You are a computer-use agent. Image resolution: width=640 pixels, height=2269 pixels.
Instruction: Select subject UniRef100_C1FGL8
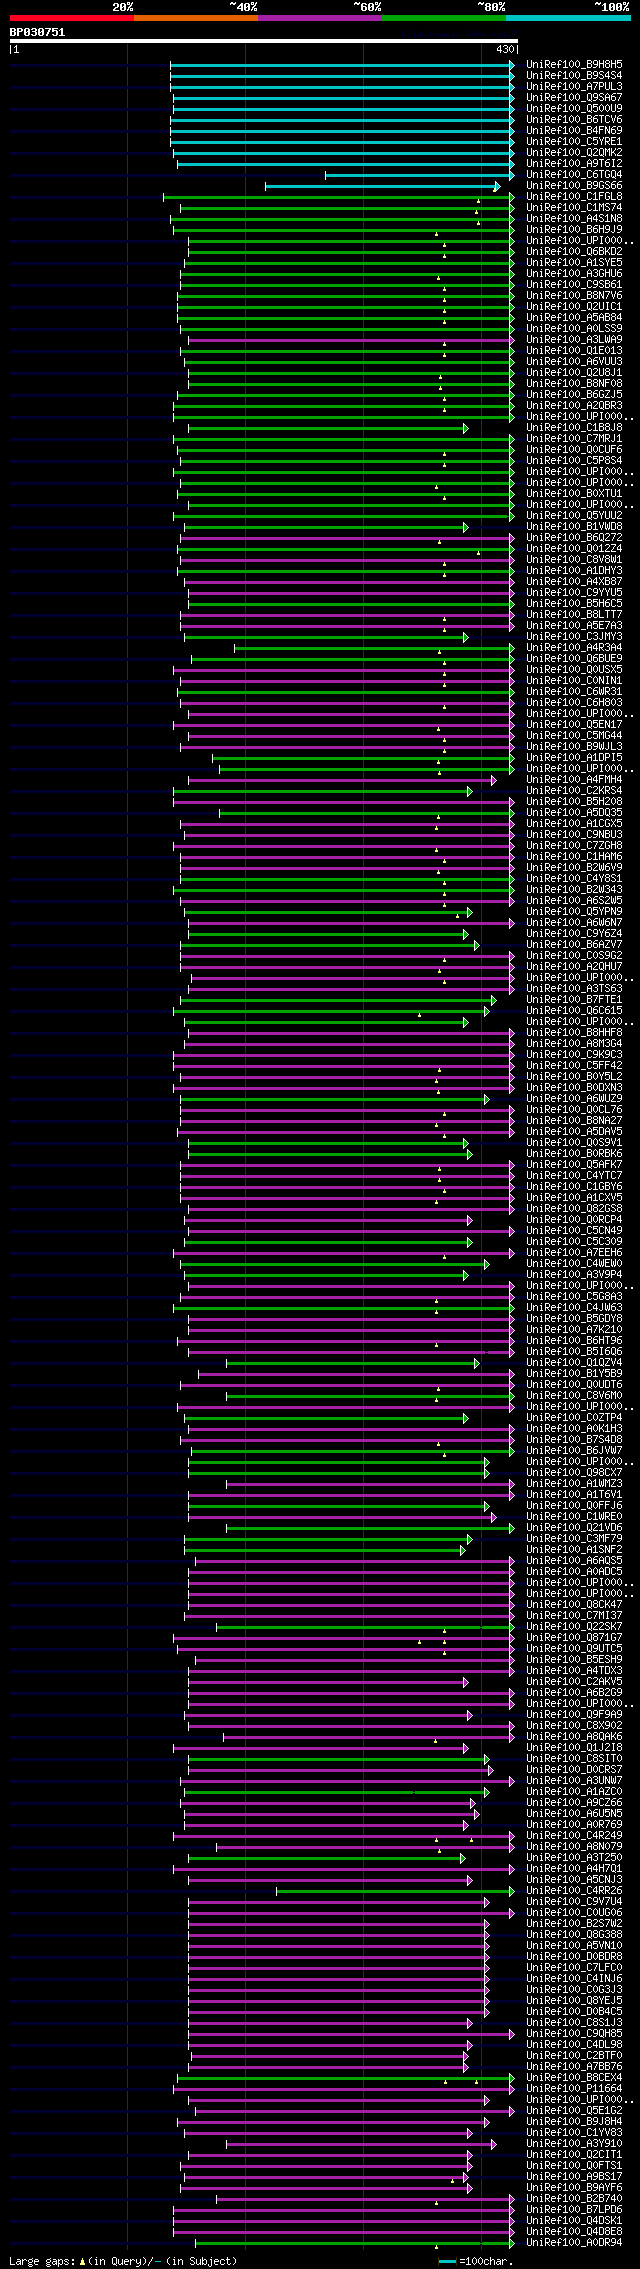tap(574, 196)
